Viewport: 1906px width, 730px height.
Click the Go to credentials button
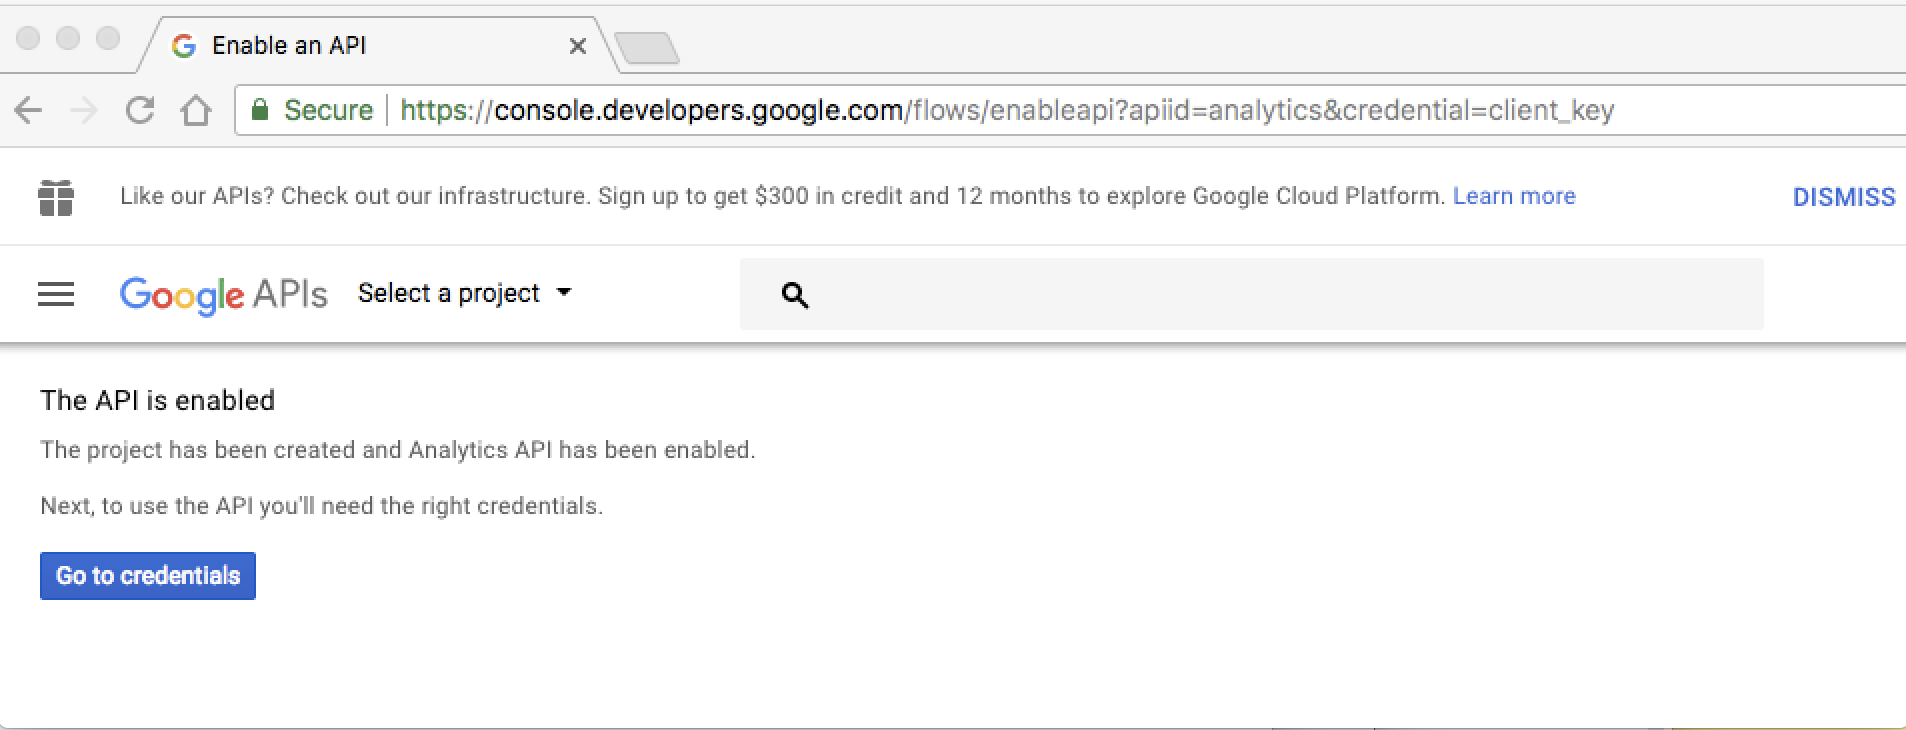click(x=148, y=576)
